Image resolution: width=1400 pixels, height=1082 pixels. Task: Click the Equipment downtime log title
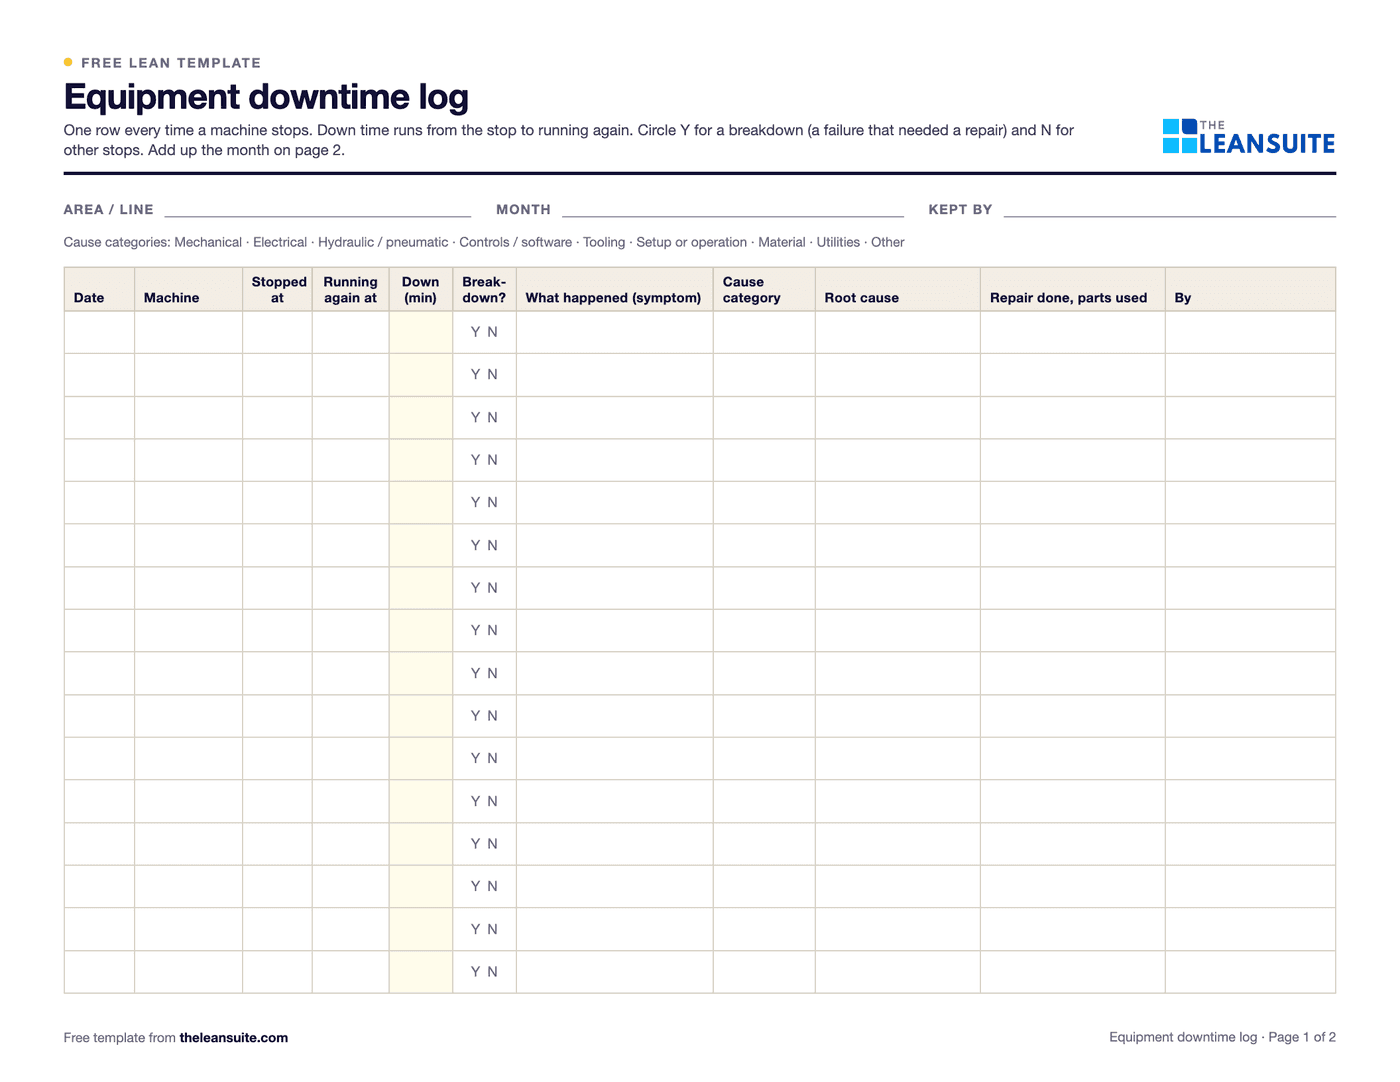(266, 97)
